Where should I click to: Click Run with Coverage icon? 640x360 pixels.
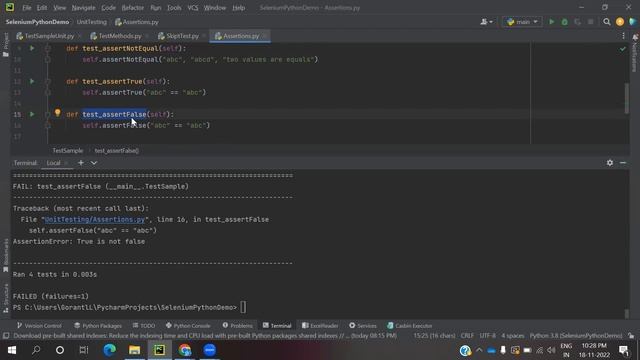click(578, 22)
